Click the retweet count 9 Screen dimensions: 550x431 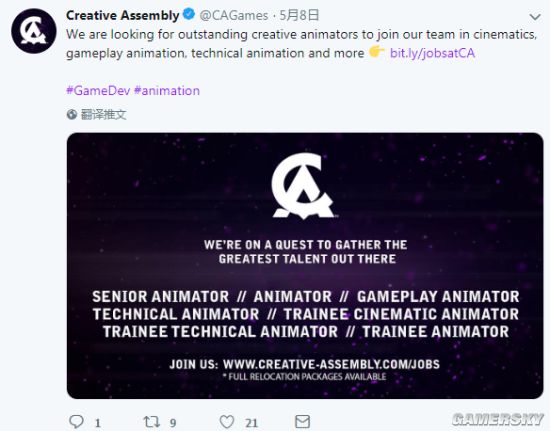pos(173,423)
